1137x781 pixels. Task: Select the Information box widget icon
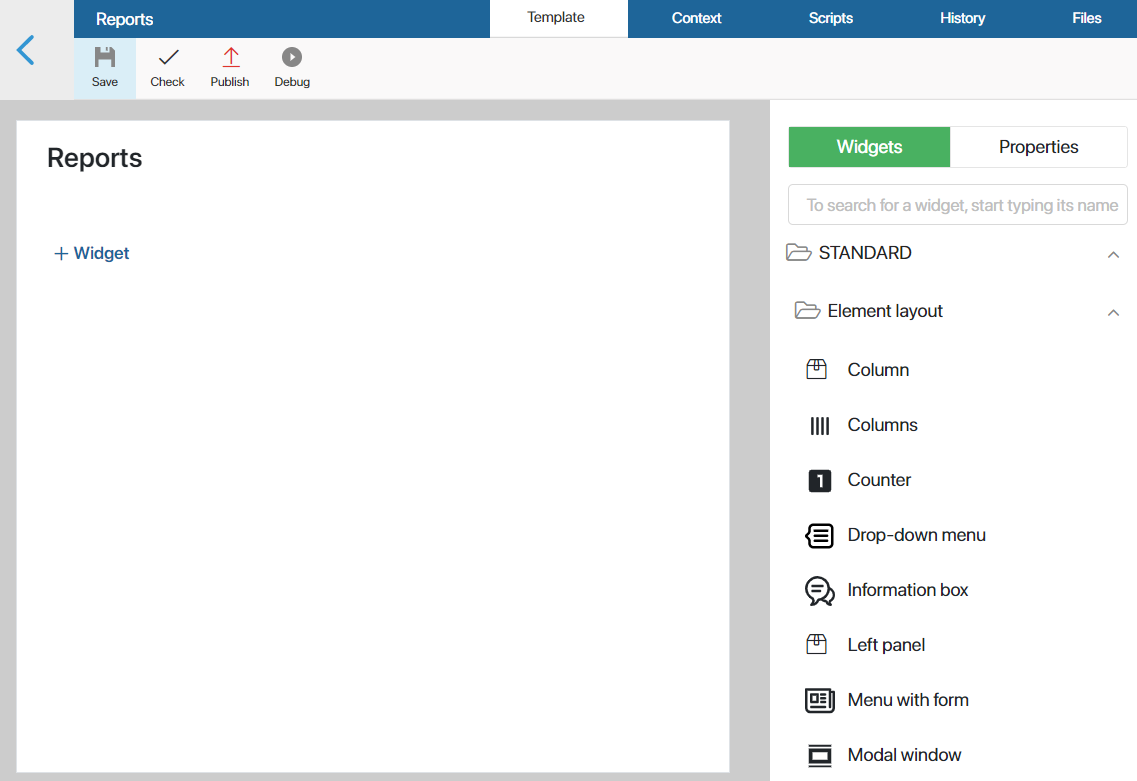click(819, 591)
